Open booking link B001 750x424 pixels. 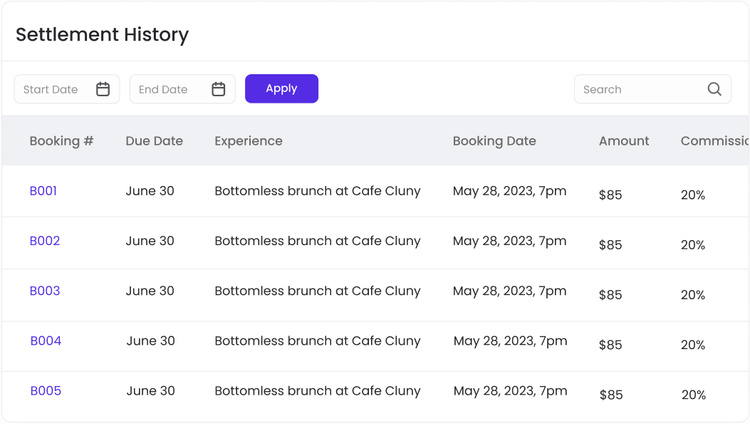(43, 191)
